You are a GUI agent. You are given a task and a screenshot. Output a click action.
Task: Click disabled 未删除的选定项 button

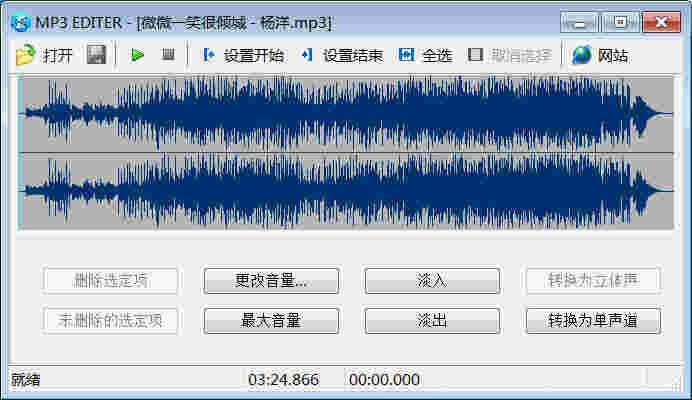coord(110,320)
